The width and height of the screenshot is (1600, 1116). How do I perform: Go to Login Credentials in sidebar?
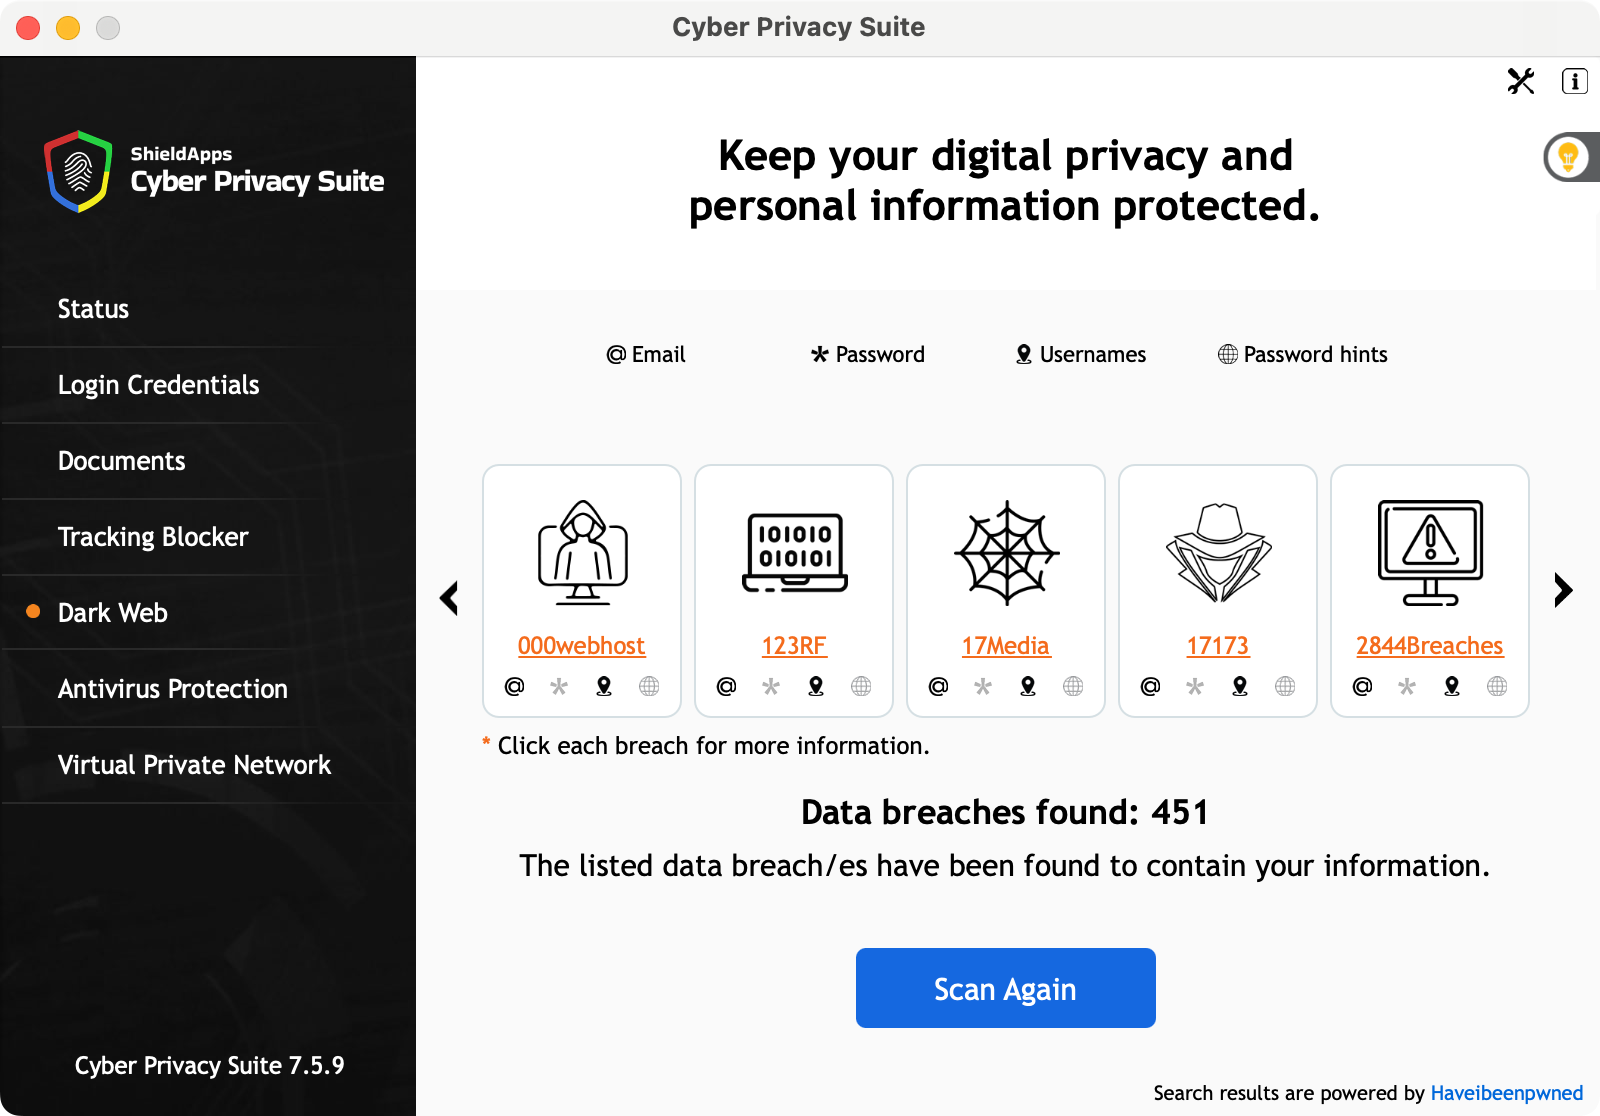click(158, 385)
